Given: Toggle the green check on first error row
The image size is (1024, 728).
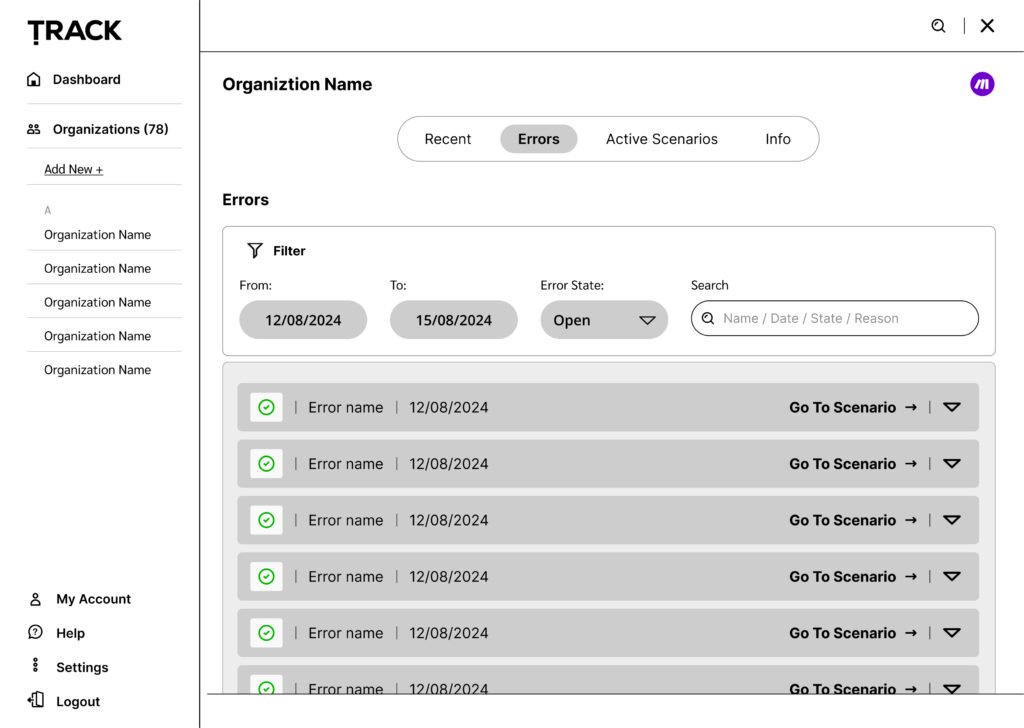Looking at the screenshot, I should pyautogui.click(x=266, y=407).
